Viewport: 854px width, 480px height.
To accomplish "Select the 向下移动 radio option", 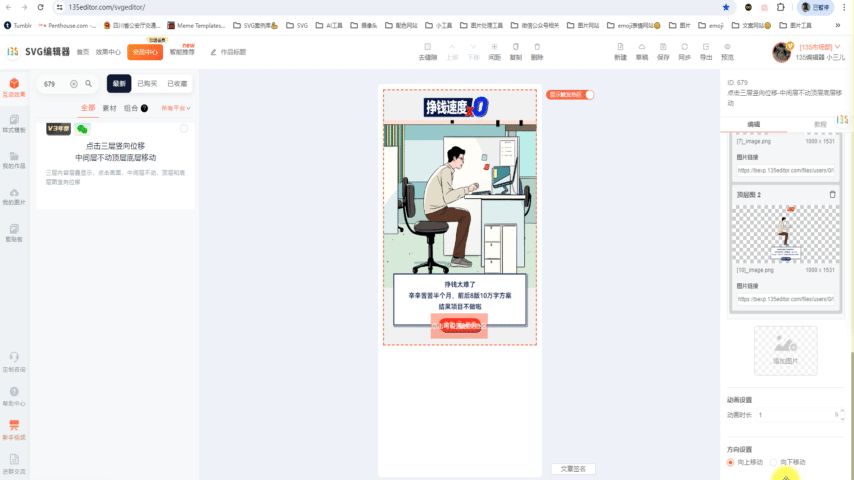I will pyautogui.click(x=773, y=462).
